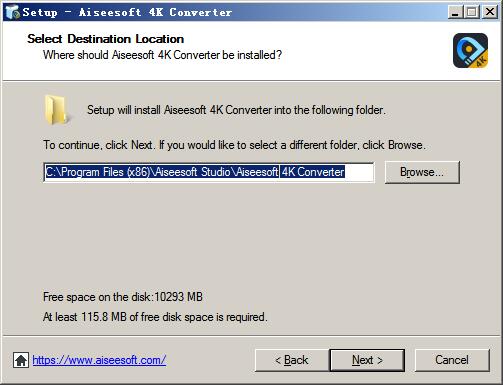Open the https://www.aiseesoft.com/ link
Image resolution: width=503 pixels, height=385 pixels.
99,360
